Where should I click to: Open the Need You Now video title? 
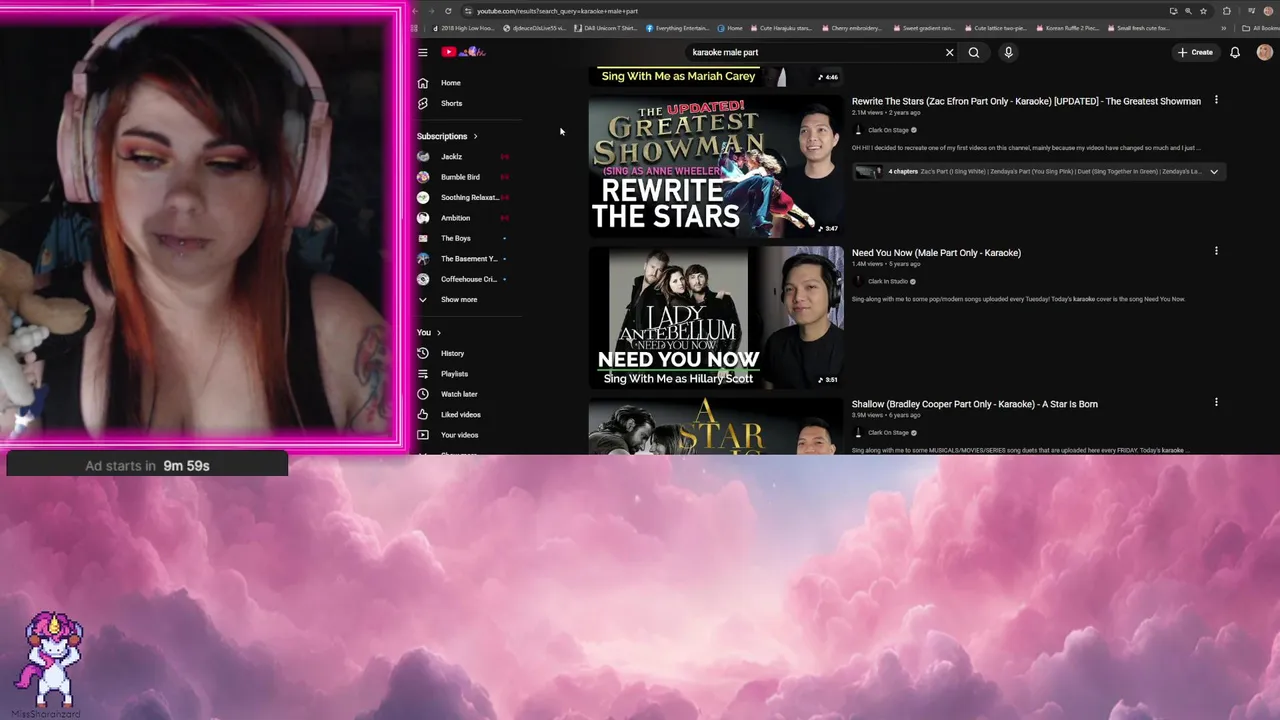click(936, 253)
